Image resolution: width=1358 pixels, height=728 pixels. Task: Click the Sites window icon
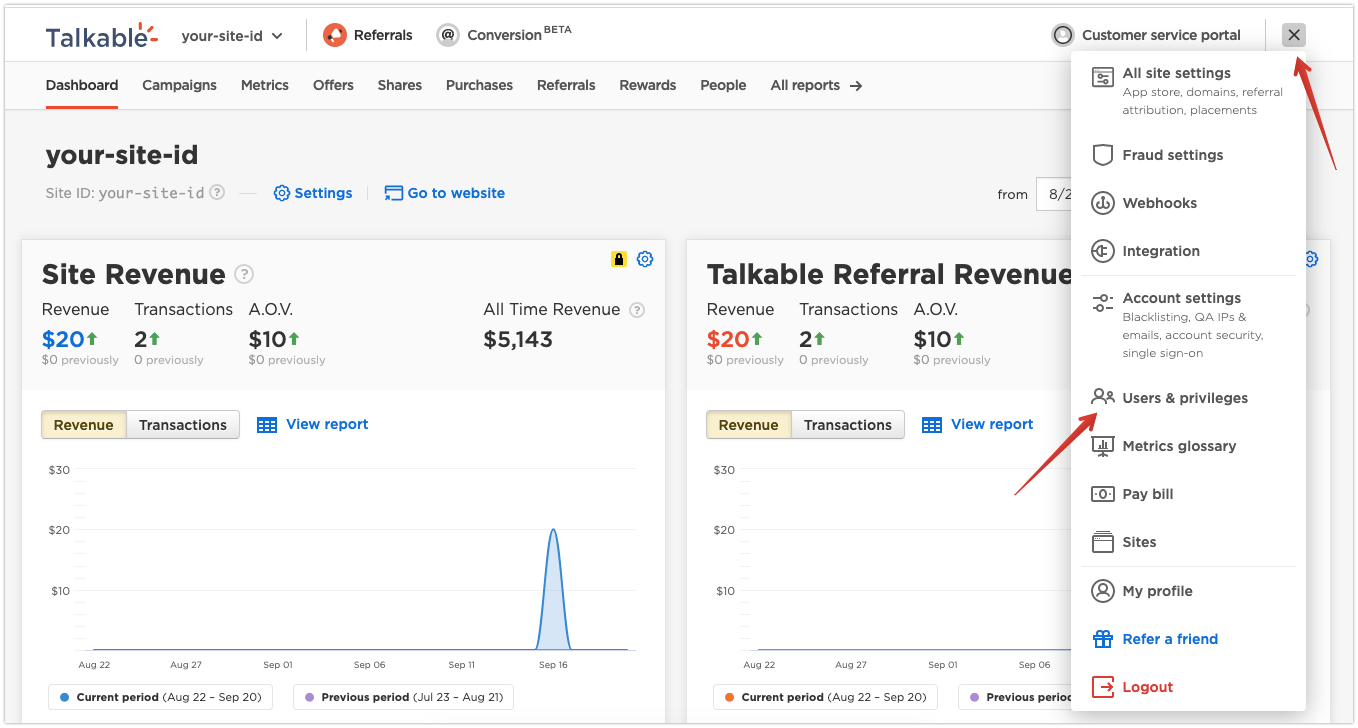coord(1102,542)
